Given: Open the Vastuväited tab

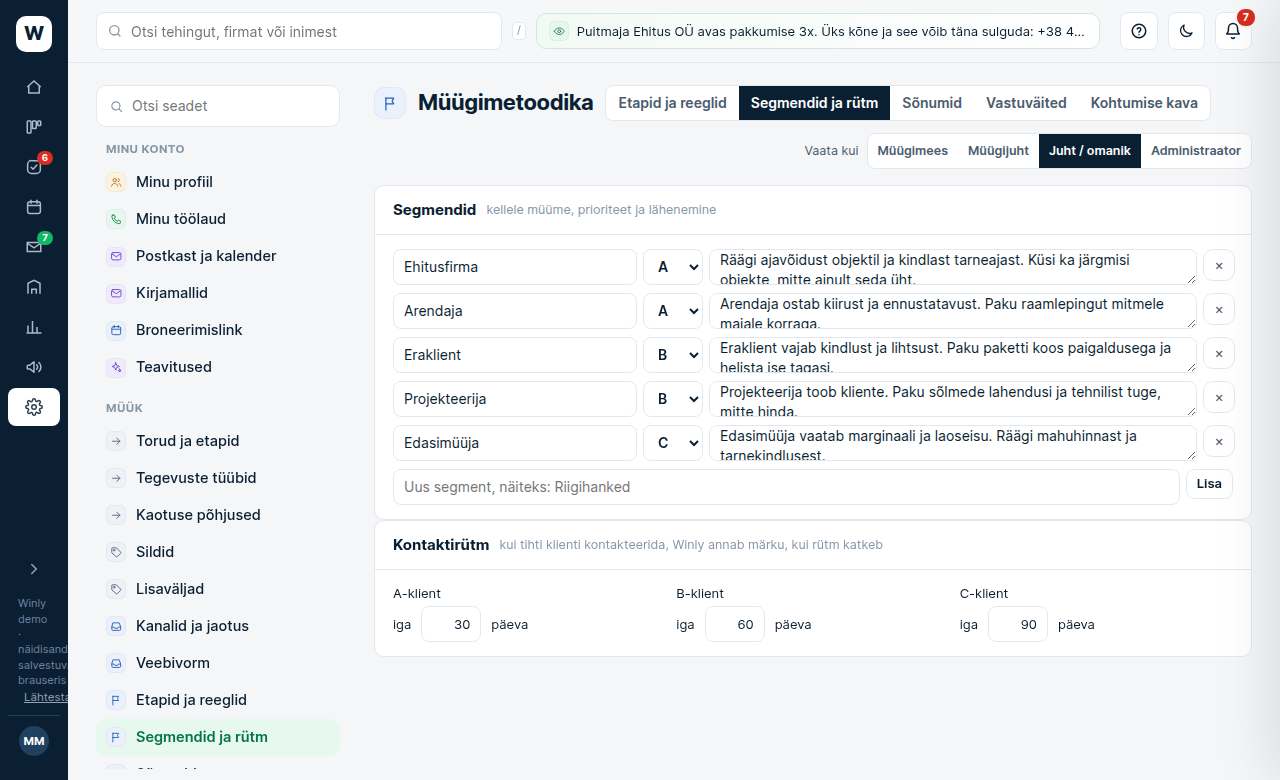Looking at the screenshot, I should (1026, 103).
